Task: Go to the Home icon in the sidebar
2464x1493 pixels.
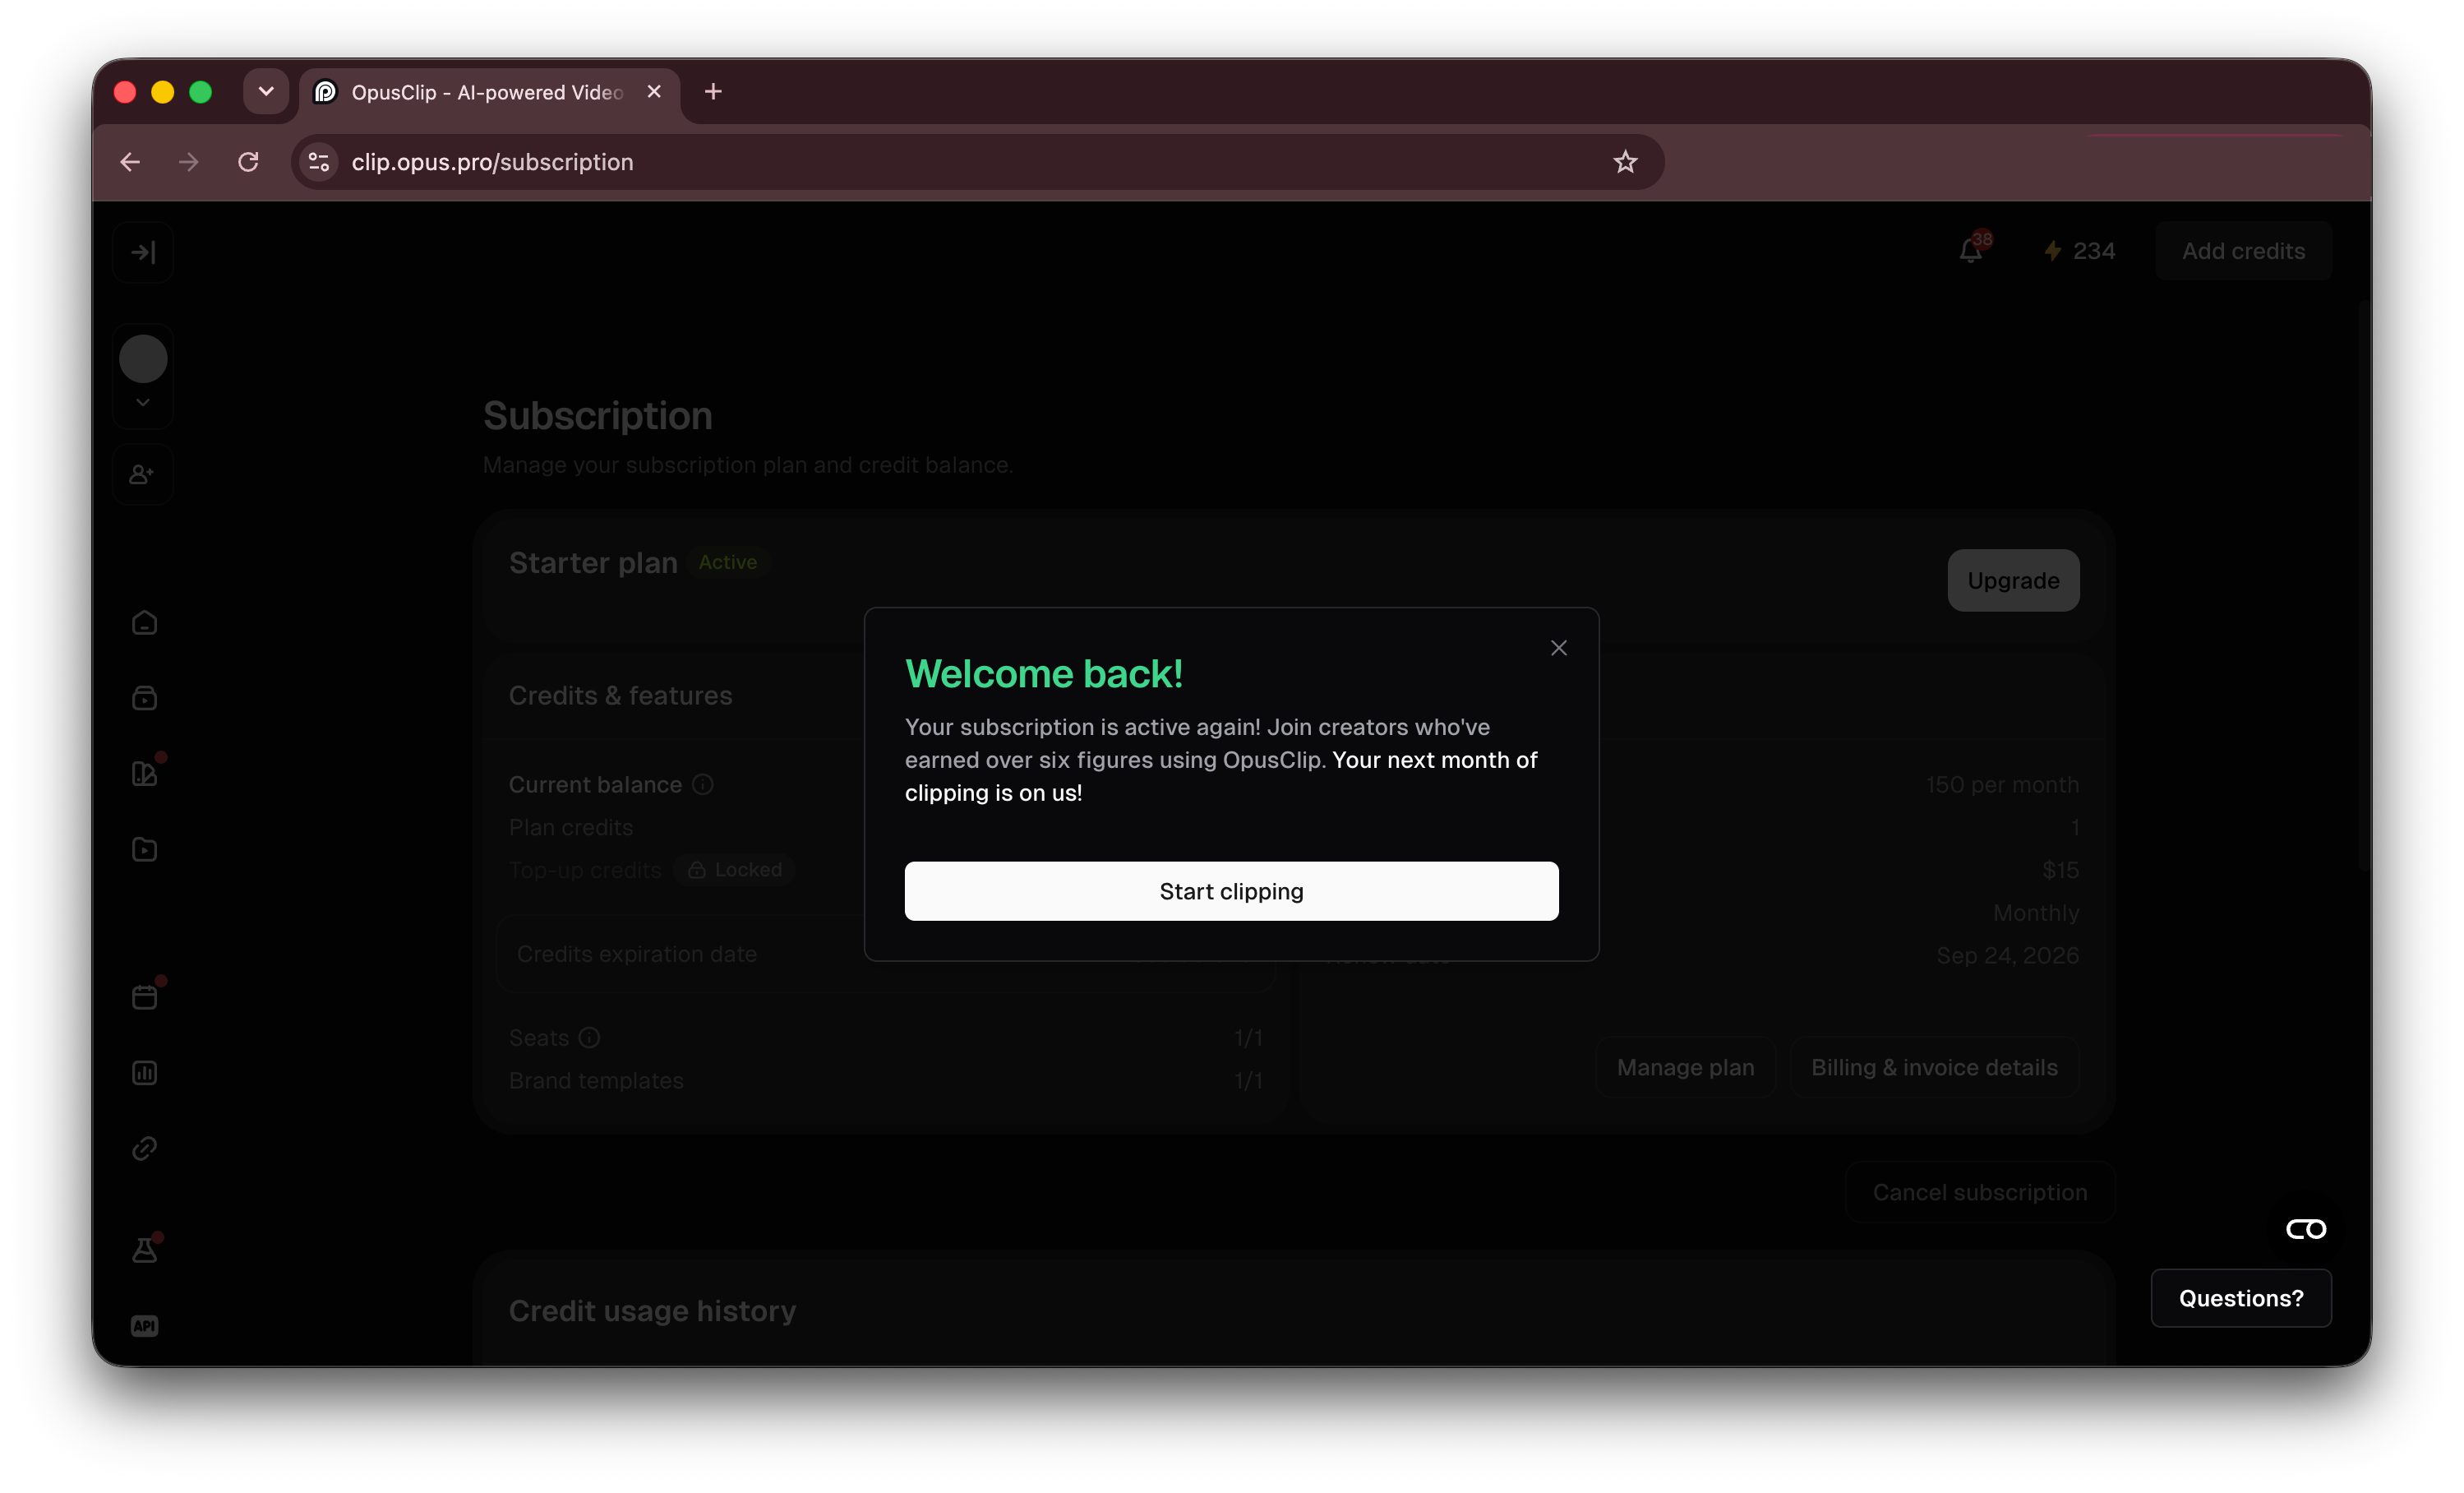Action: coord(144,623)
